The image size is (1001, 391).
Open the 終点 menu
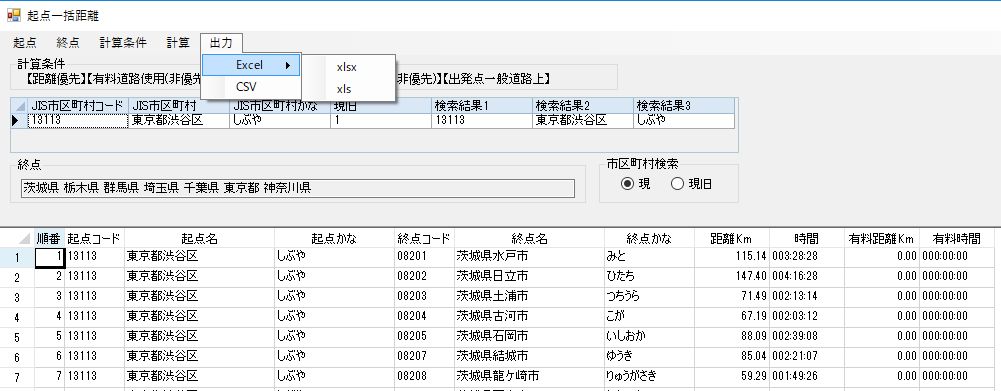(x=68, y=43)
